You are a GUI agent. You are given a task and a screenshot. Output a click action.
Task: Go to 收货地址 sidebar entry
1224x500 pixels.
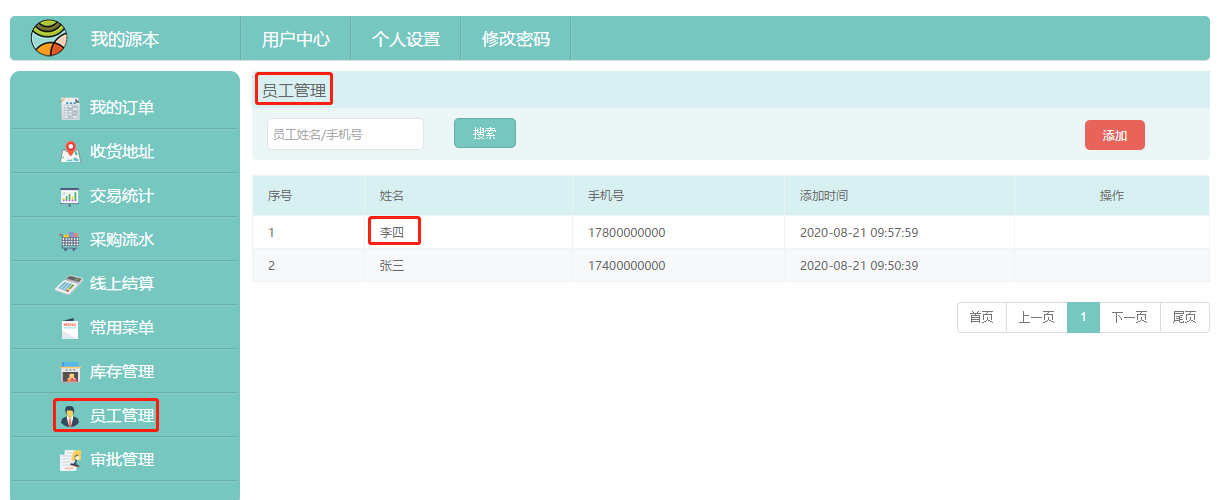click(124, 152)
